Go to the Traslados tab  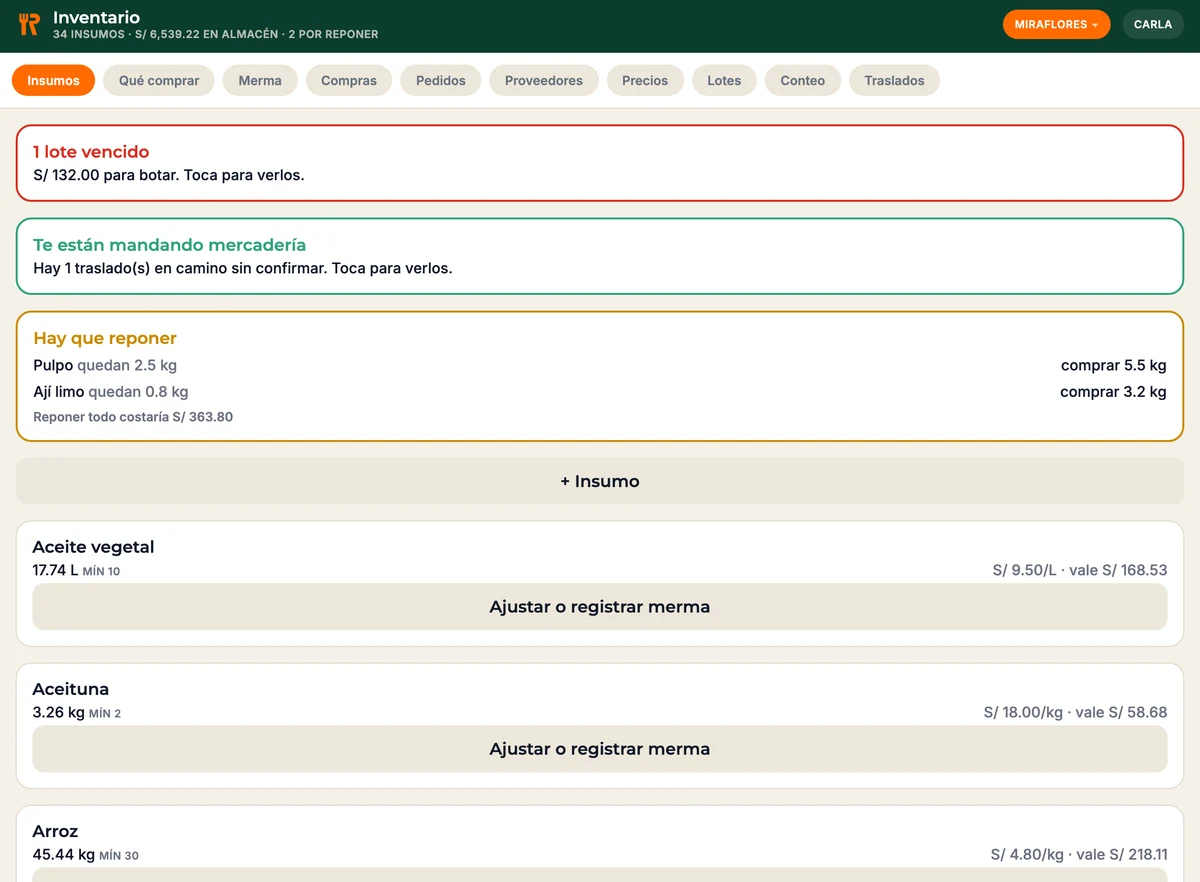(x=894, y=81)
